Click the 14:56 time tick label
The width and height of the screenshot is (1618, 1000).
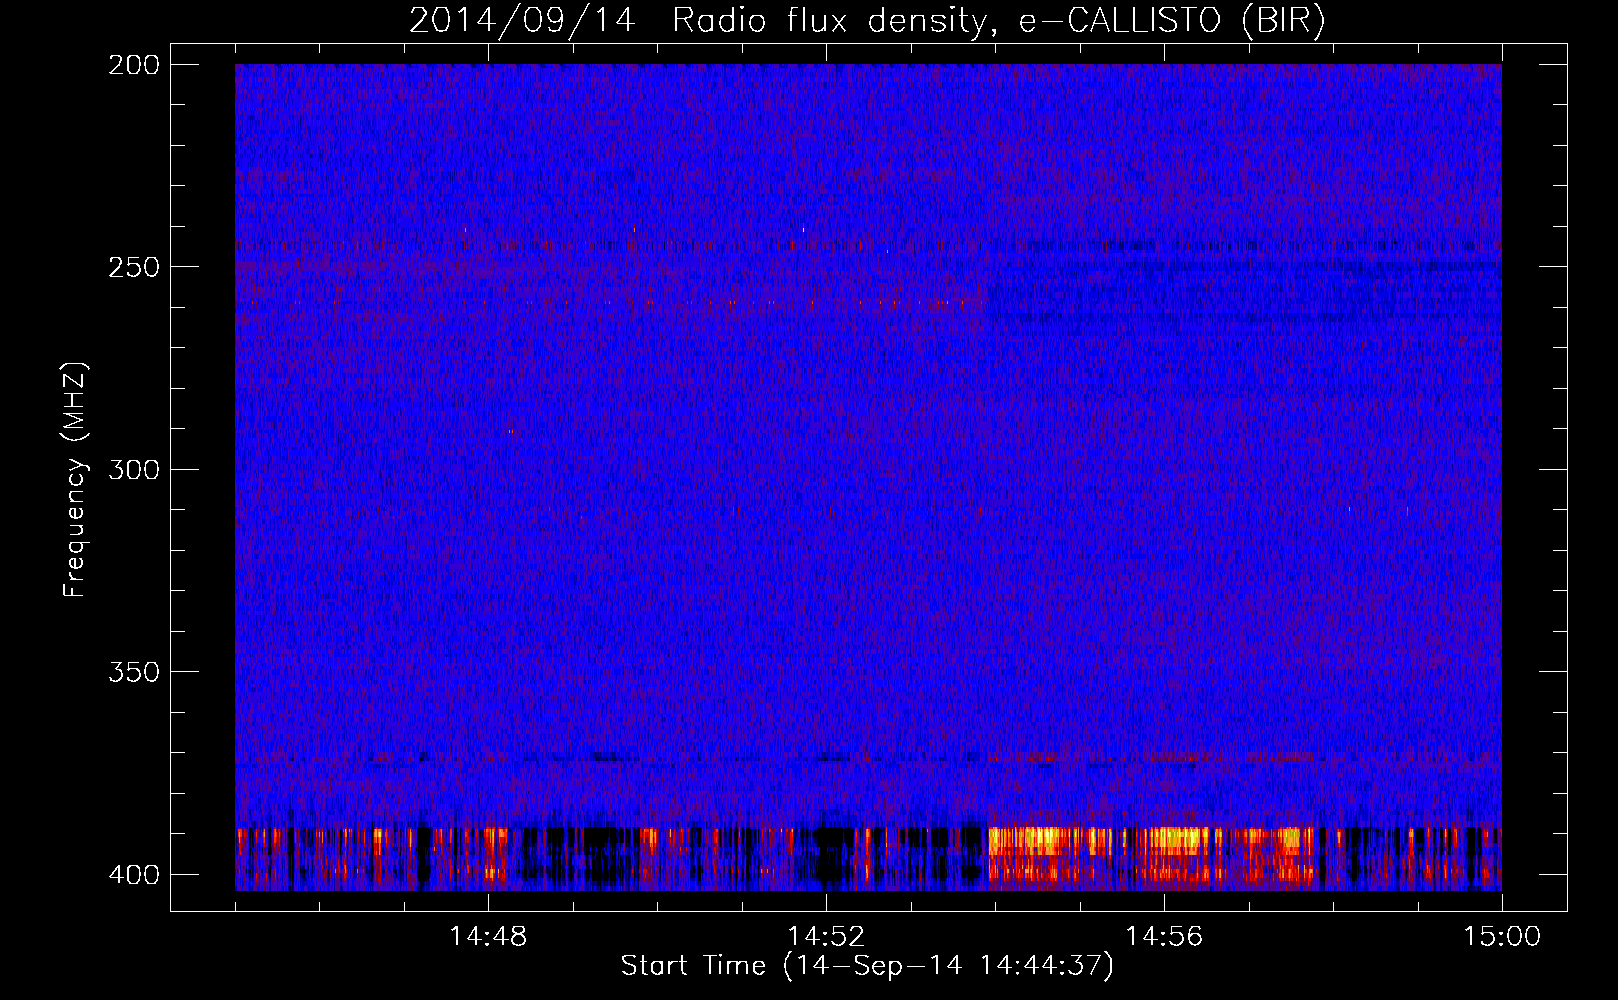[x=1164, y=937]
